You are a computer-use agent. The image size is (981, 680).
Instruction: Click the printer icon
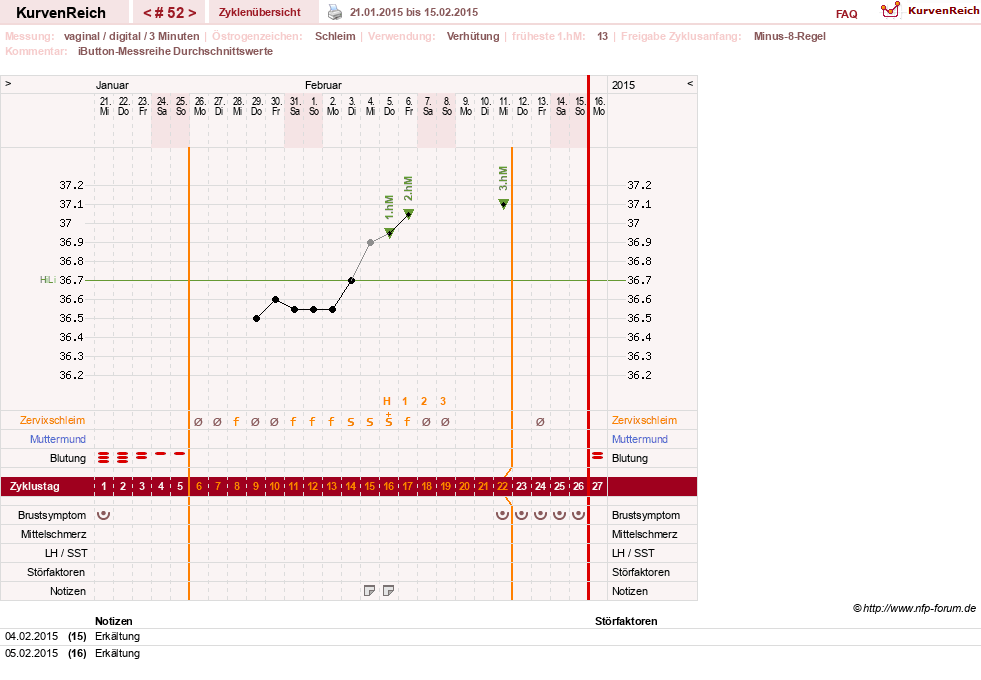tap(335, 12)
